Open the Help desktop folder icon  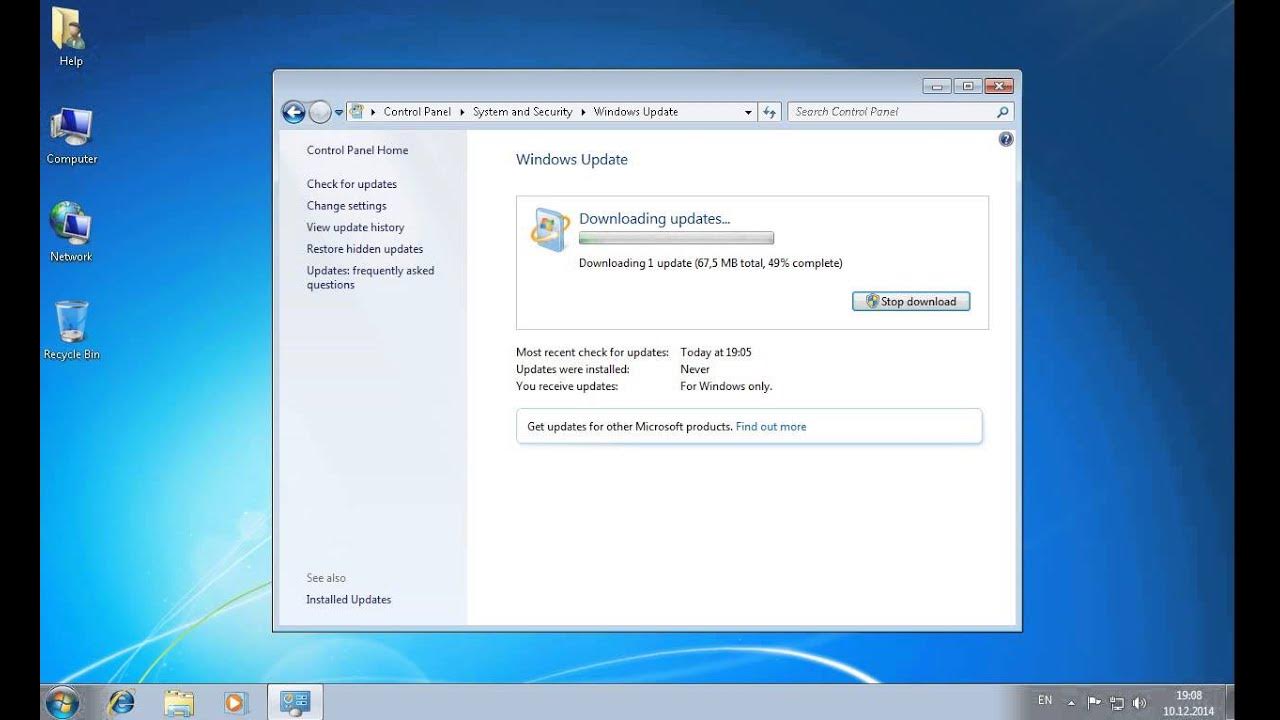[70, 37]
